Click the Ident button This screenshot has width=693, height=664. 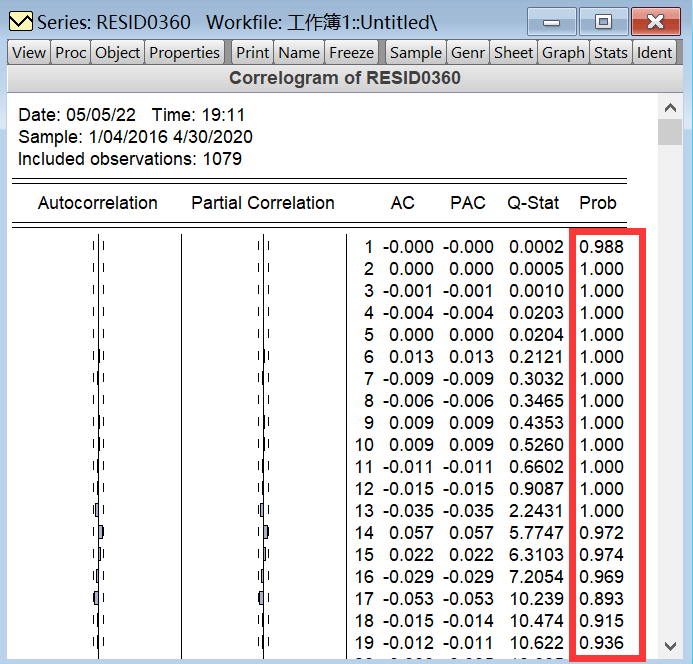click(x=655, y=53)
